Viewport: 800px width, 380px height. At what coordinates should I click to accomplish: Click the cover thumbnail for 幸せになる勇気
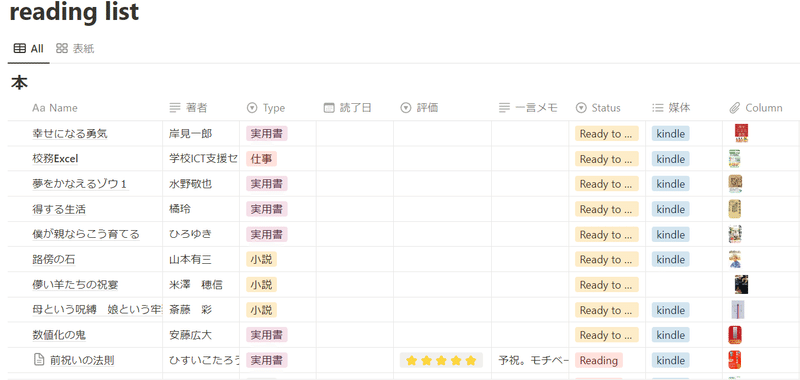point(741,134)
